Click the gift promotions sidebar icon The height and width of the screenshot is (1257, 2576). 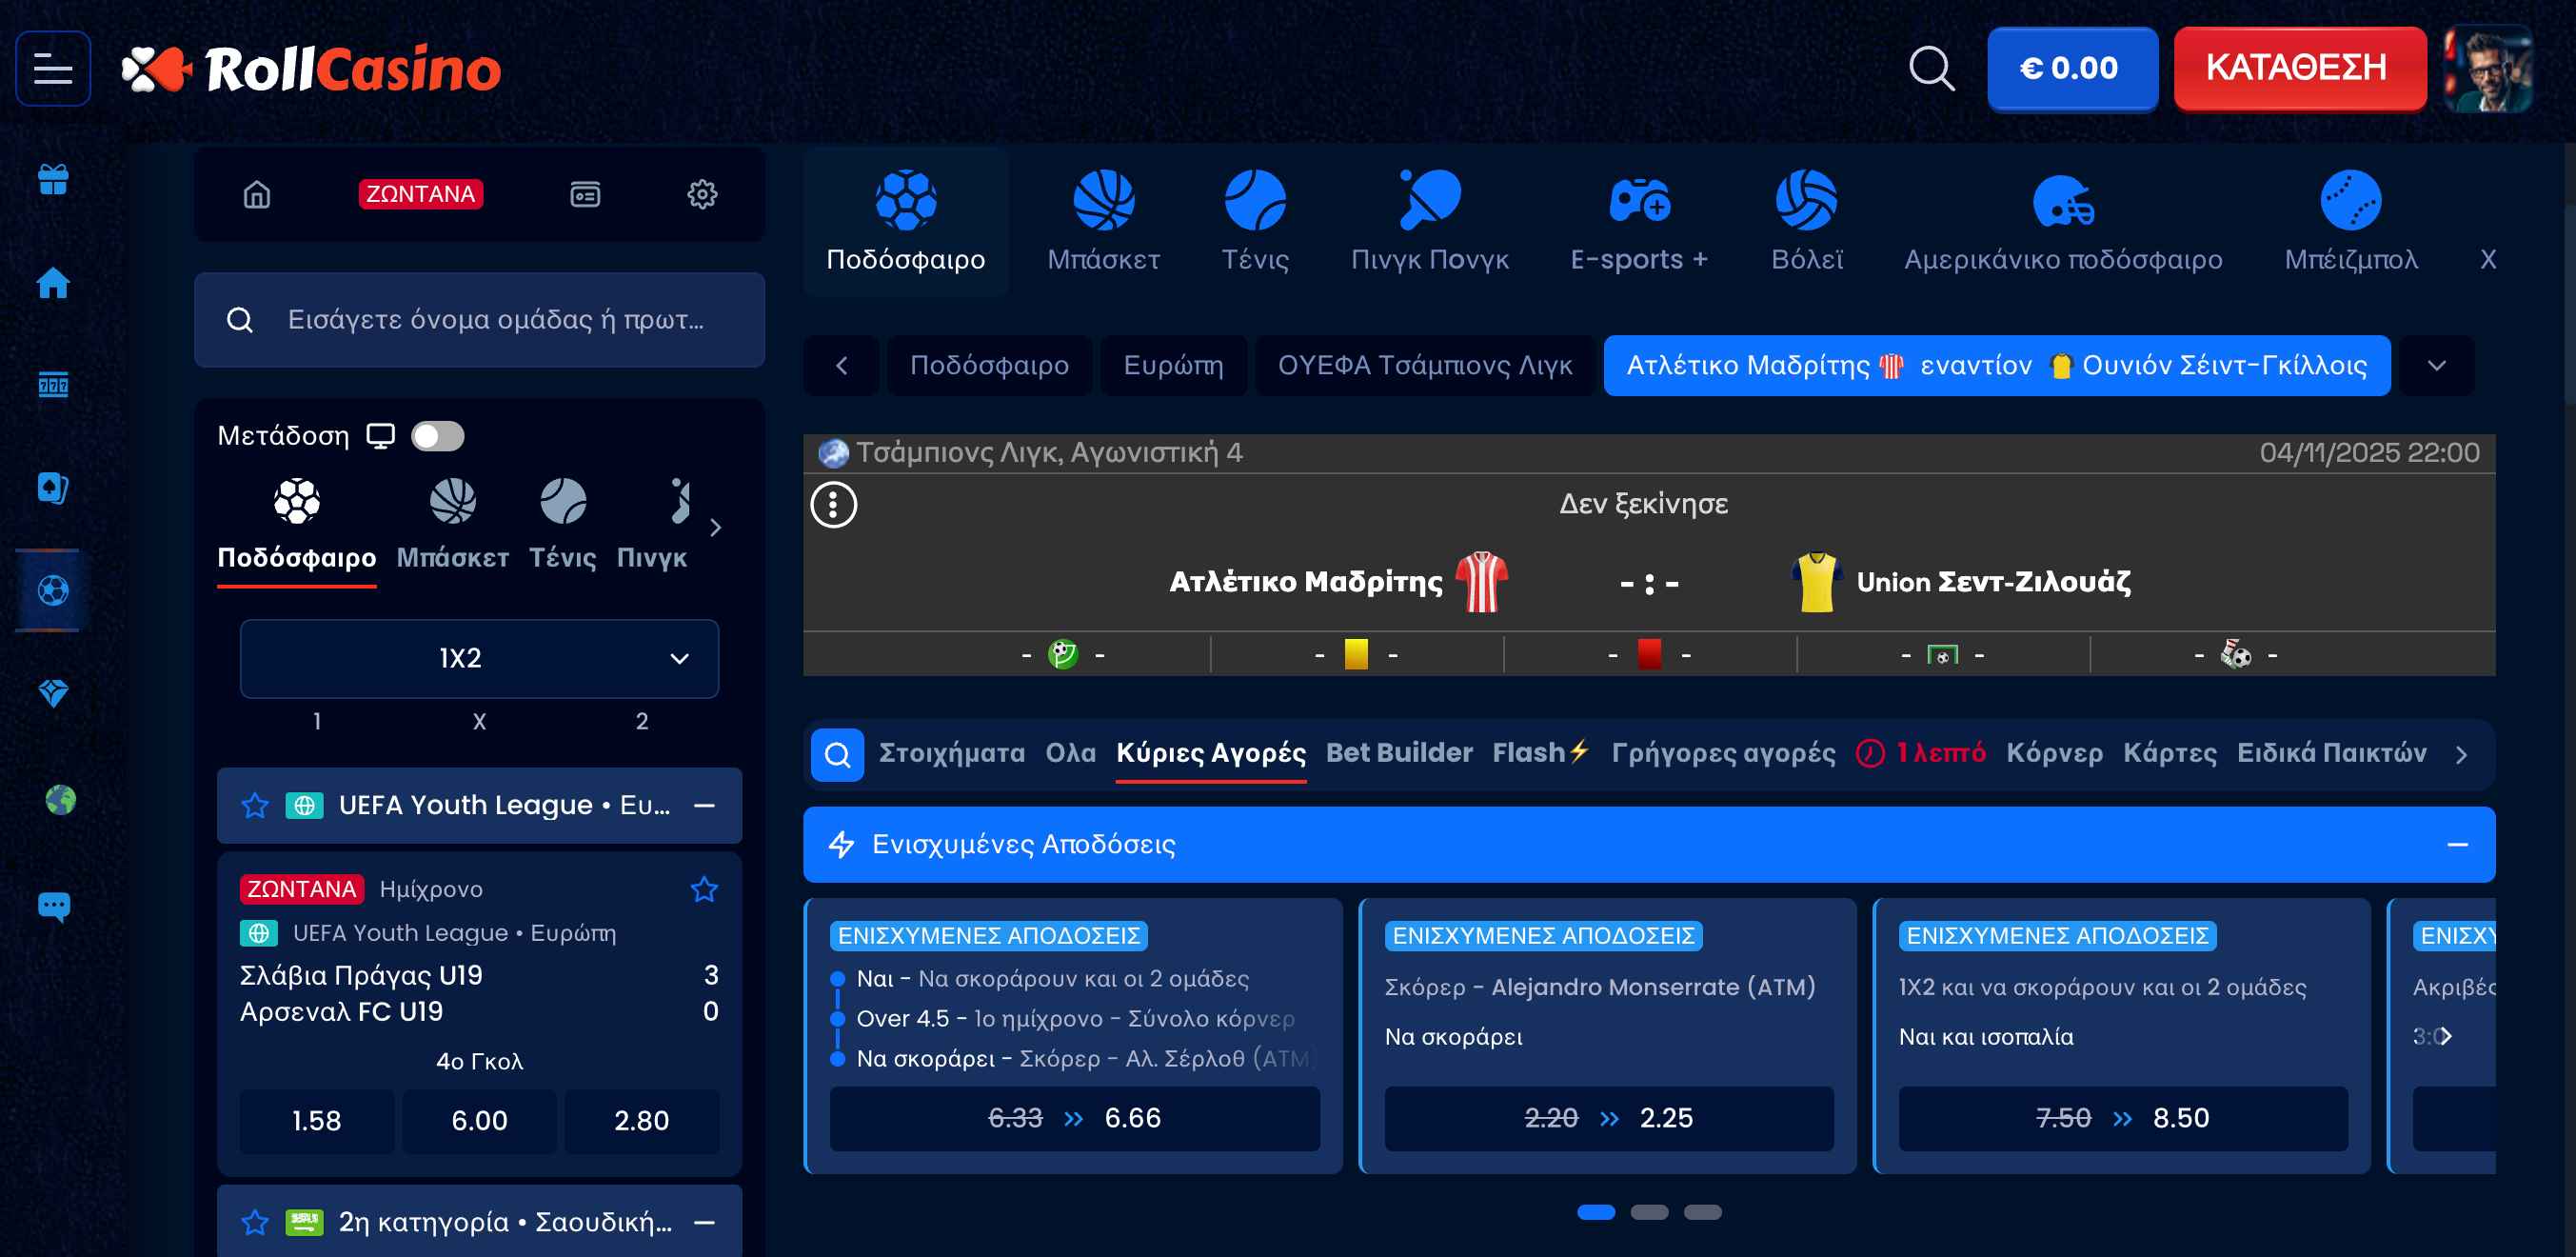point(53,180)
